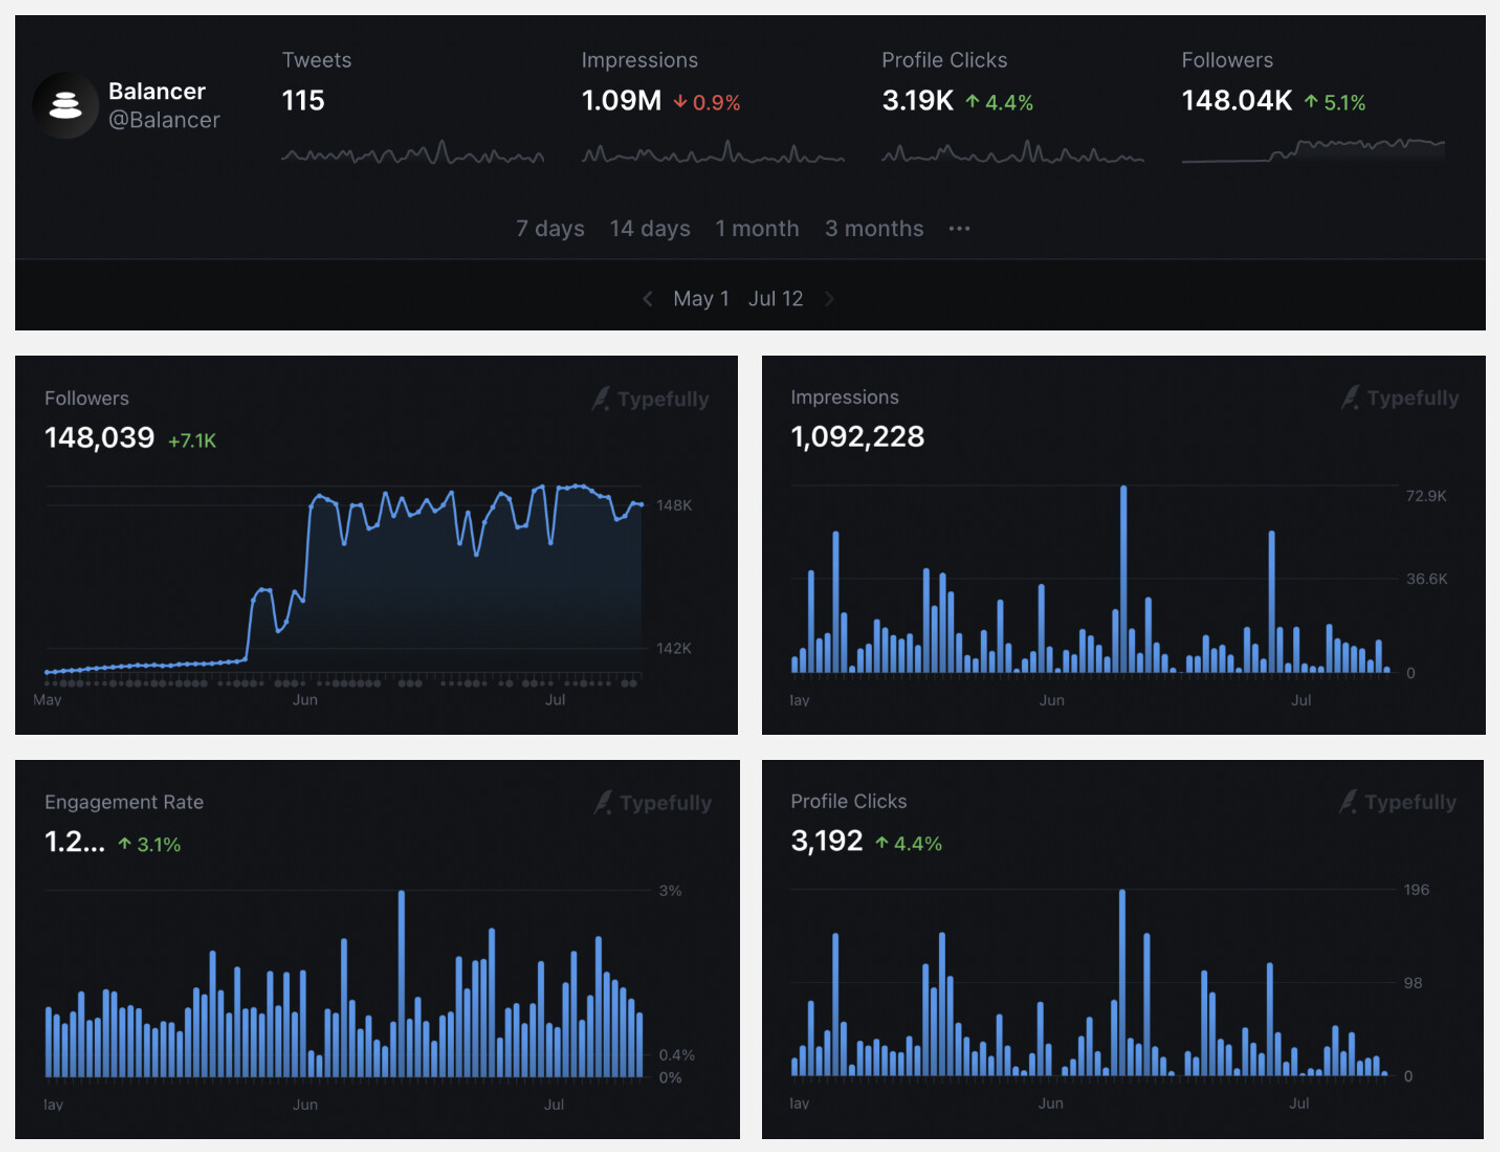Click the Typefully logo in Followers chart
This screenshot has width=1500, height=1152.
[651, 399]
